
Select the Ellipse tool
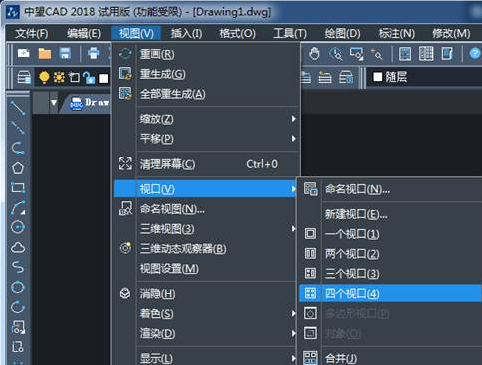point(18,287)
